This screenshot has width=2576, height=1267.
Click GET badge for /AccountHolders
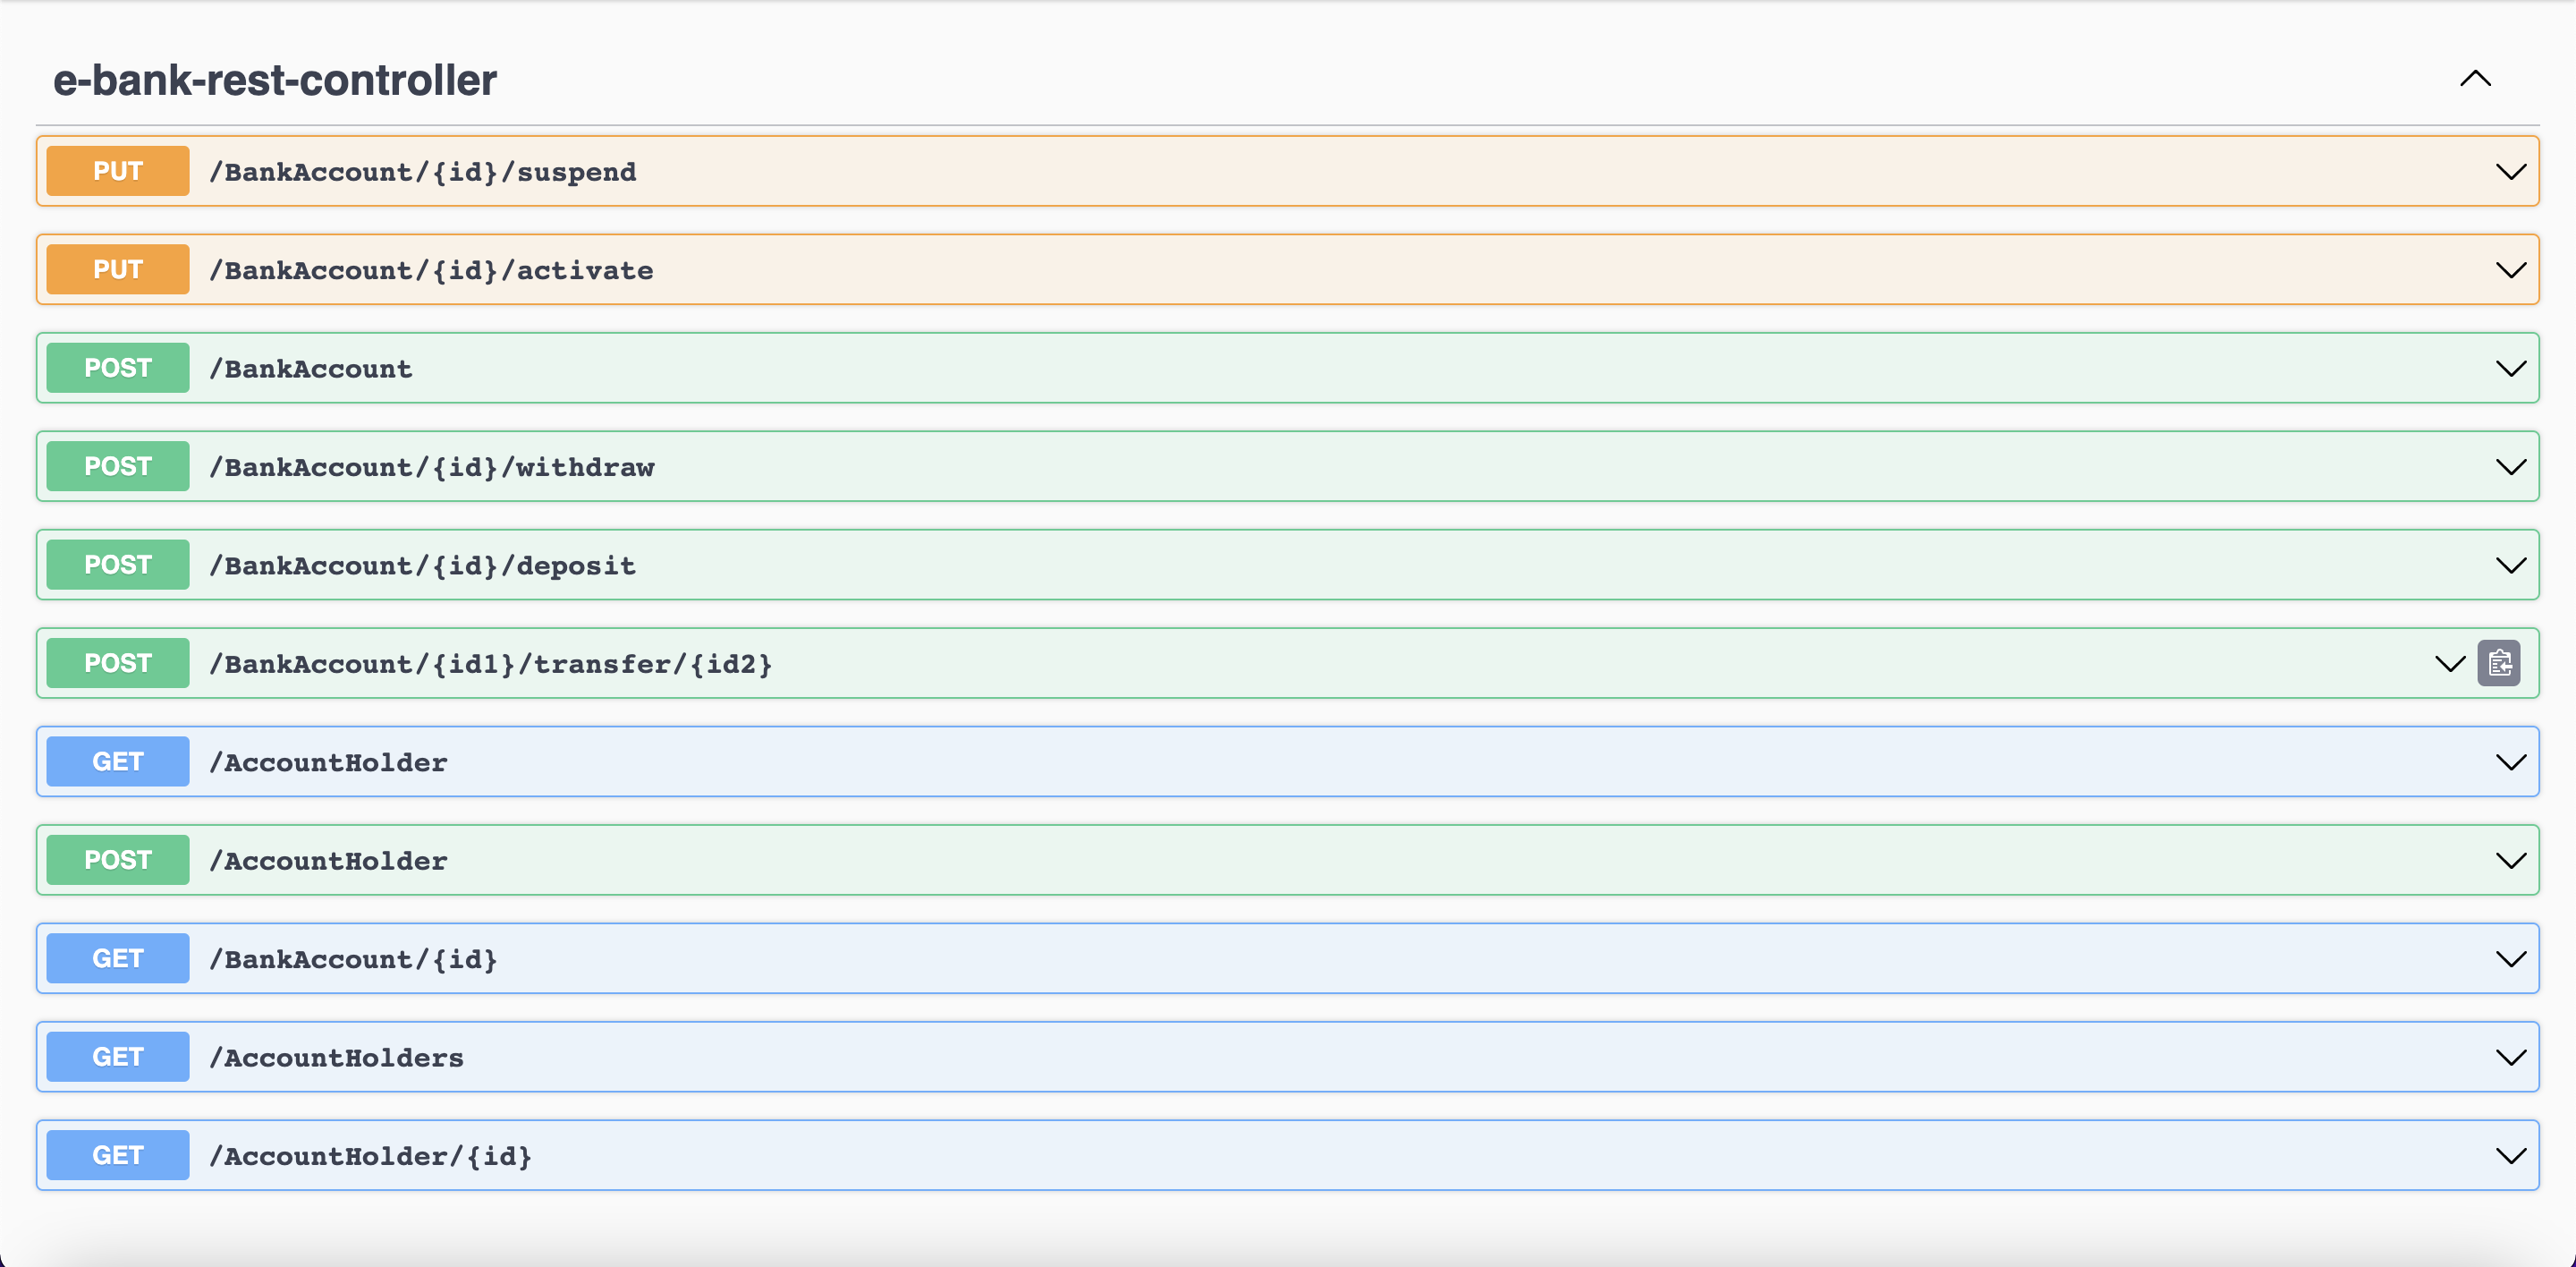tap(118, 1057)
